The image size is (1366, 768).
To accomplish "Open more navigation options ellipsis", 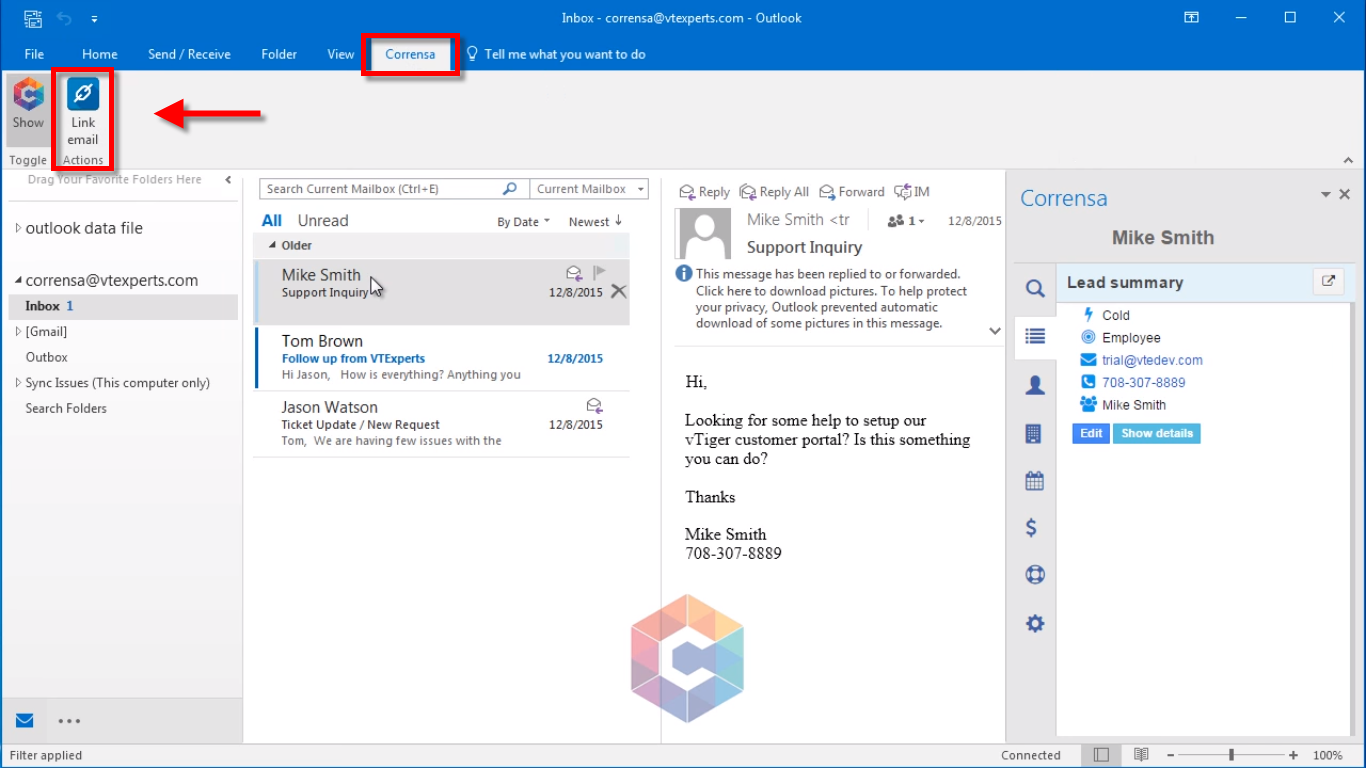I will pos(69,720).
